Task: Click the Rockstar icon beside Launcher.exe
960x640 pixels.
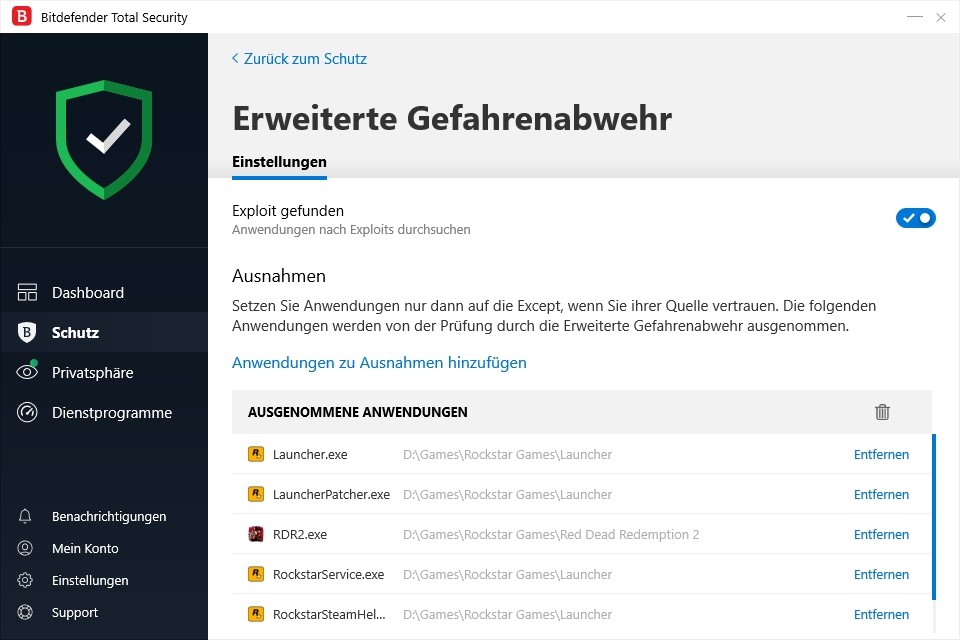Action: tap(255, 454)
